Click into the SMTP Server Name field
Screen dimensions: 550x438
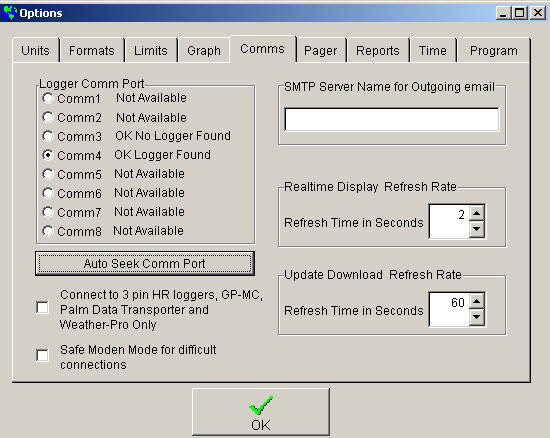click(x=391, y=120)
